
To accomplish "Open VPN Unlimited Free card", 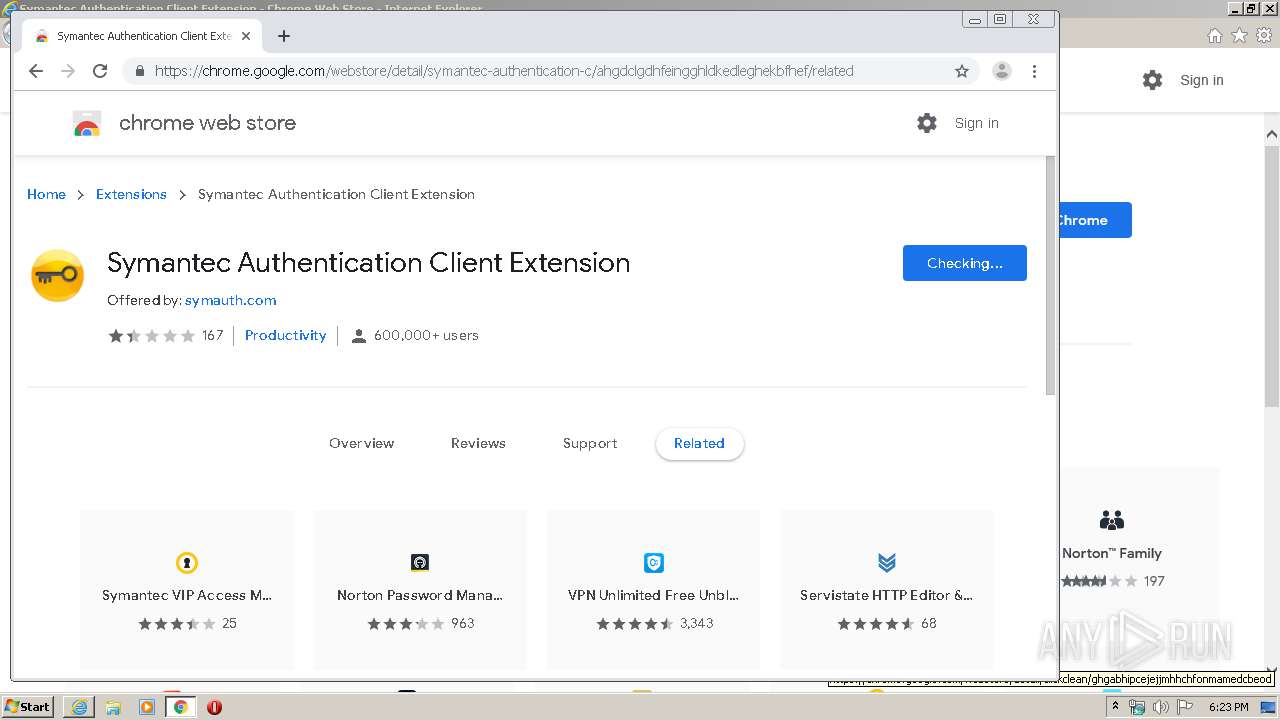I will coord(653,590).
